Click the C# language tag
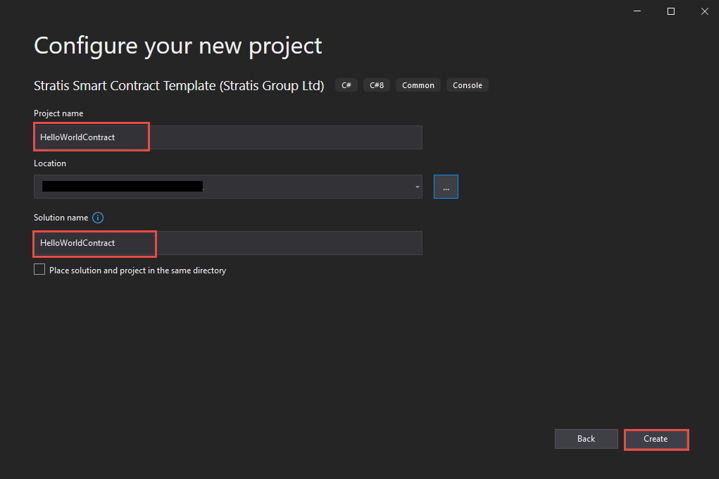Viewport: 719px width, 479px height. coord(346,86)
